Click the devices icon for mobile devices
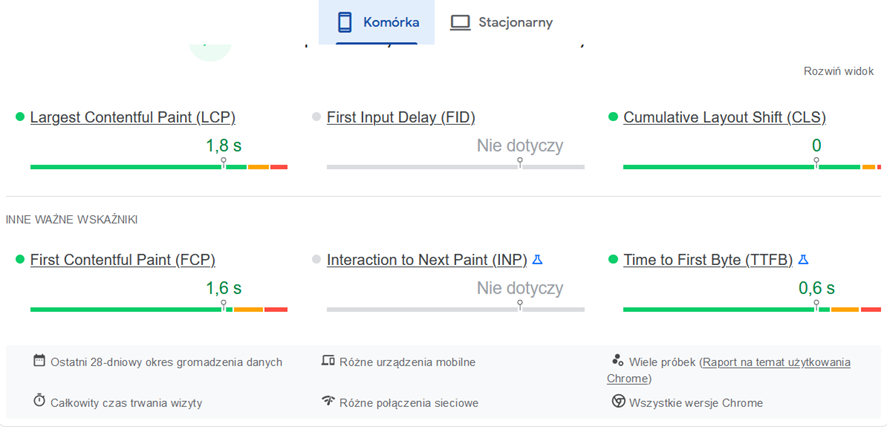The height and width of the screenshot is (430, 887). [327, 361]
